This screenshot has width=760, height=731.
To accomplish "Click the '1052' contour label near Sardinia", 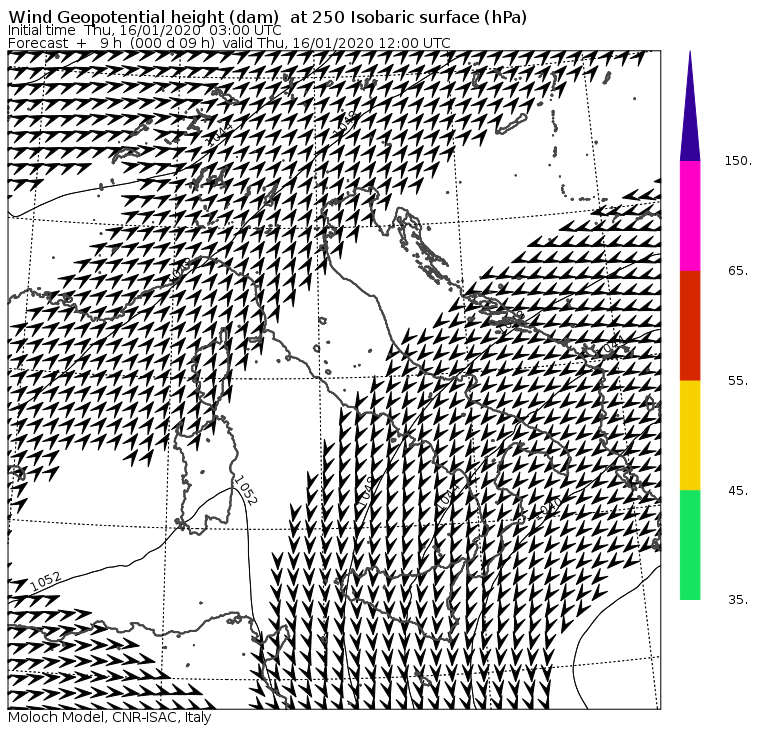I will (245, 491).
